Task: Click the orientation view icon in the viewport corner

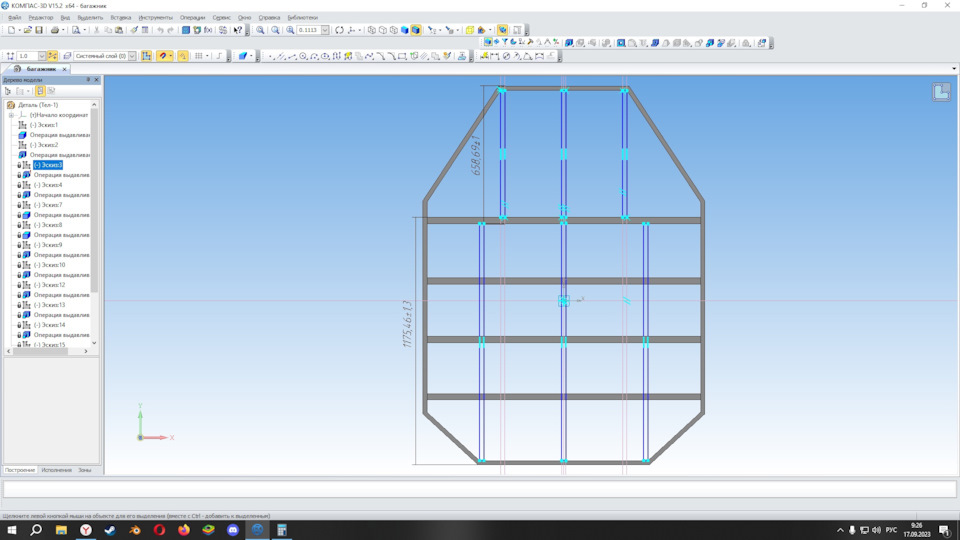Action: coord(941,92)
